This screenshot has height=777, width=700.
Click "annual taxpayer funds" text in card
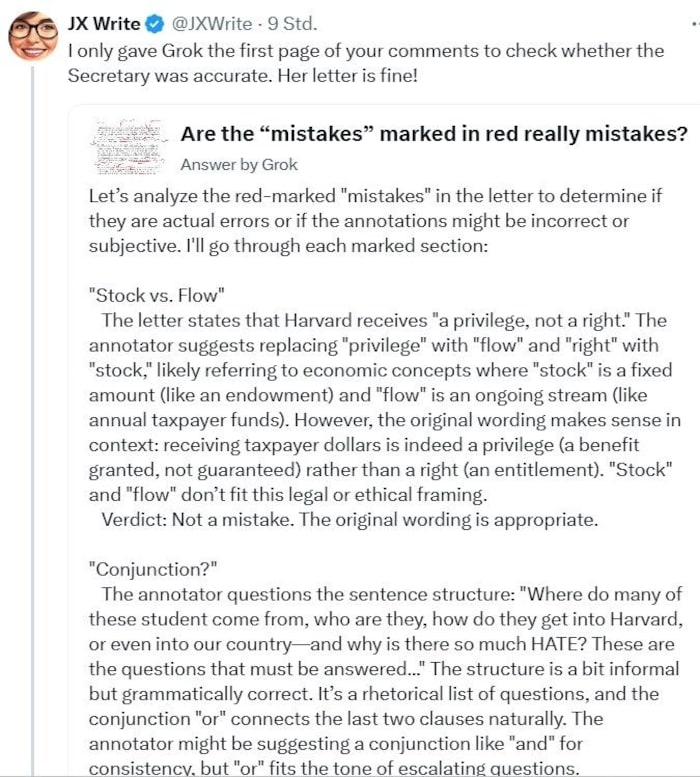(188, 420)
